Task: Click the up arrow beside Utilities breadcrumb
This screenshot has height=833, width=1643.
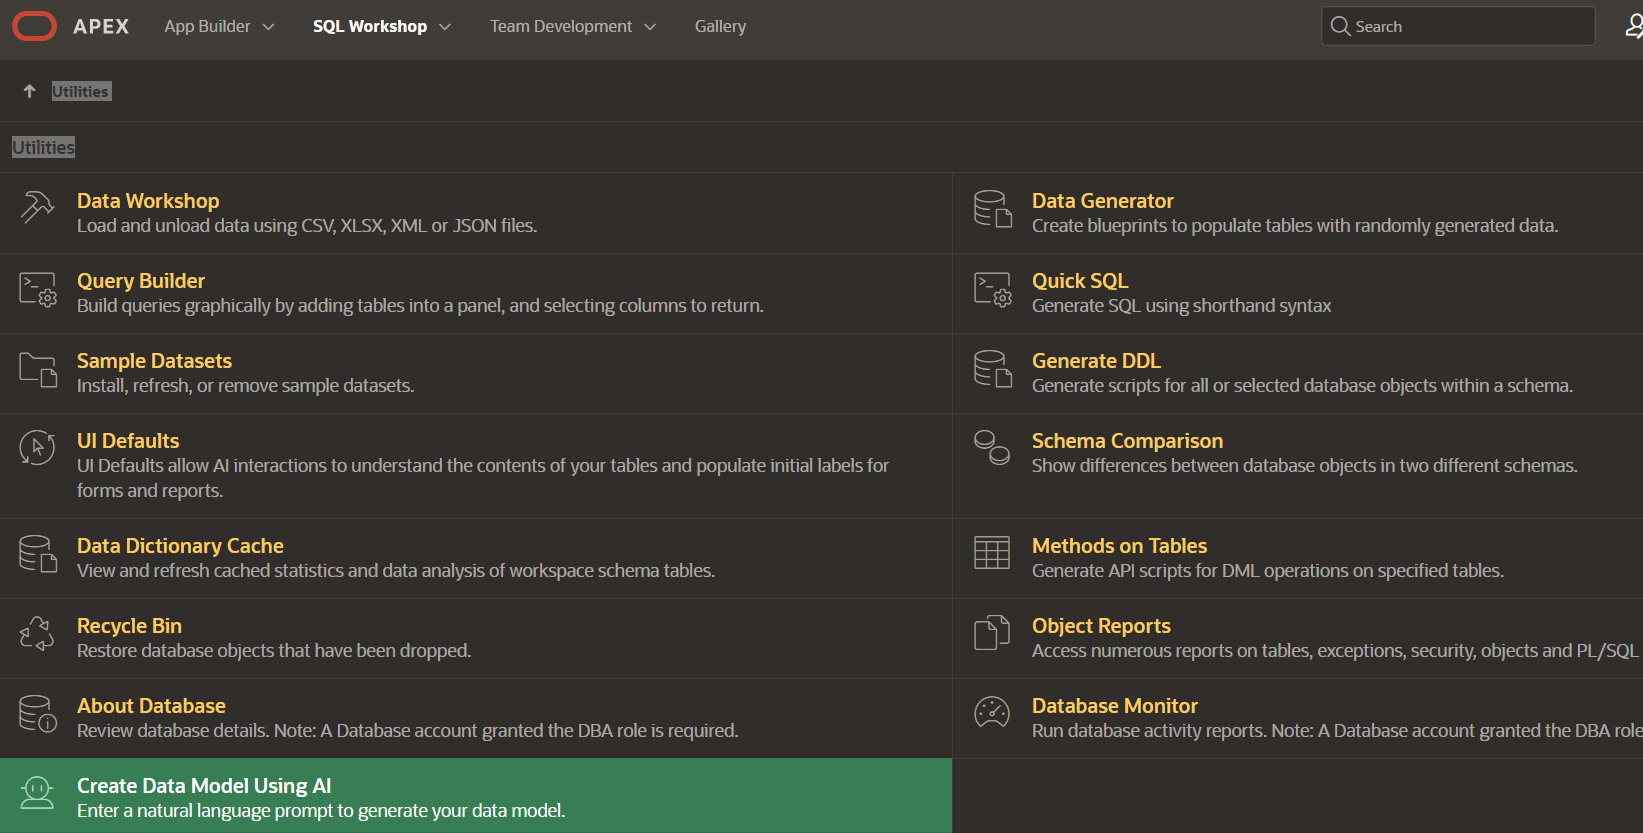Action: click(x=30, y=91)
